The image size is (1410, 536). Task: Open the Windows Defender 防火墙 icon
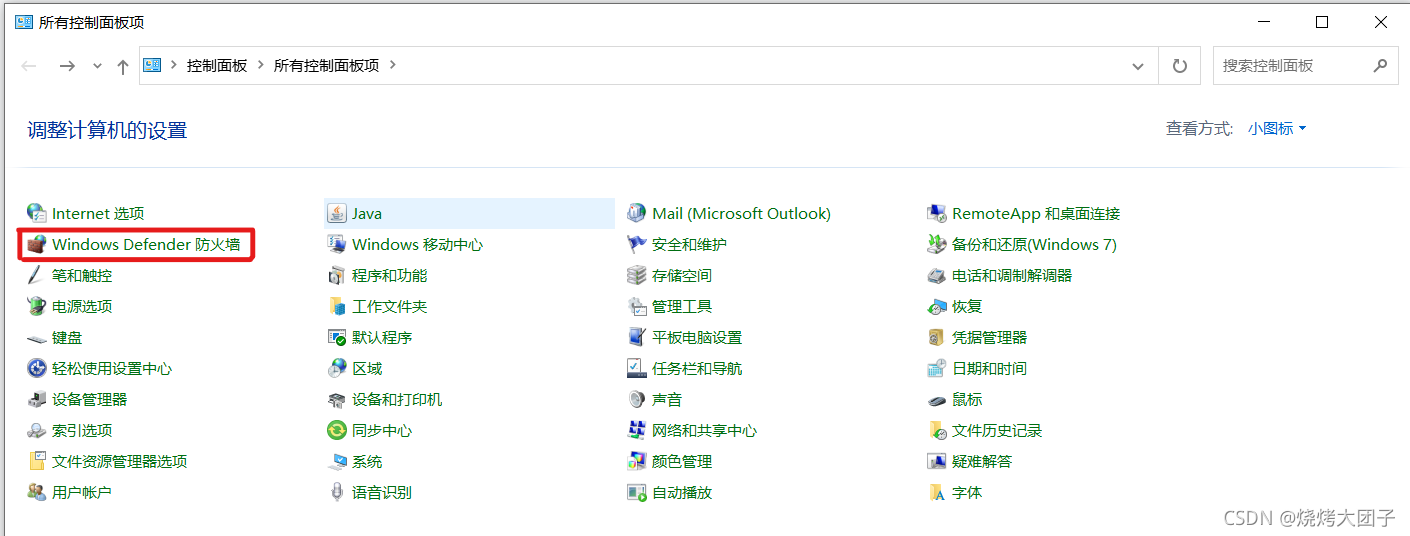point(37,245)
